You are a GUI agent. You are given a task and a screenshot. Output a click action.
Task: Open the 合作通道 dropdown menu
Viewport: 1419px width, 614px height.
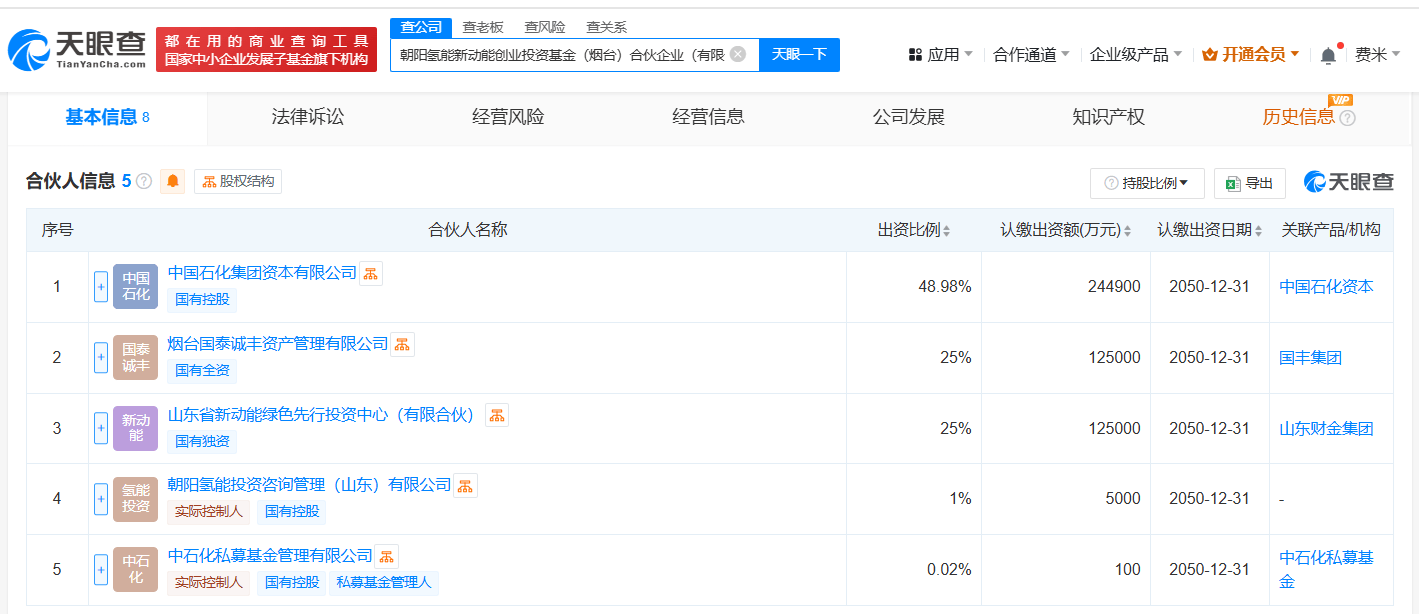[x=1031, y=55]
